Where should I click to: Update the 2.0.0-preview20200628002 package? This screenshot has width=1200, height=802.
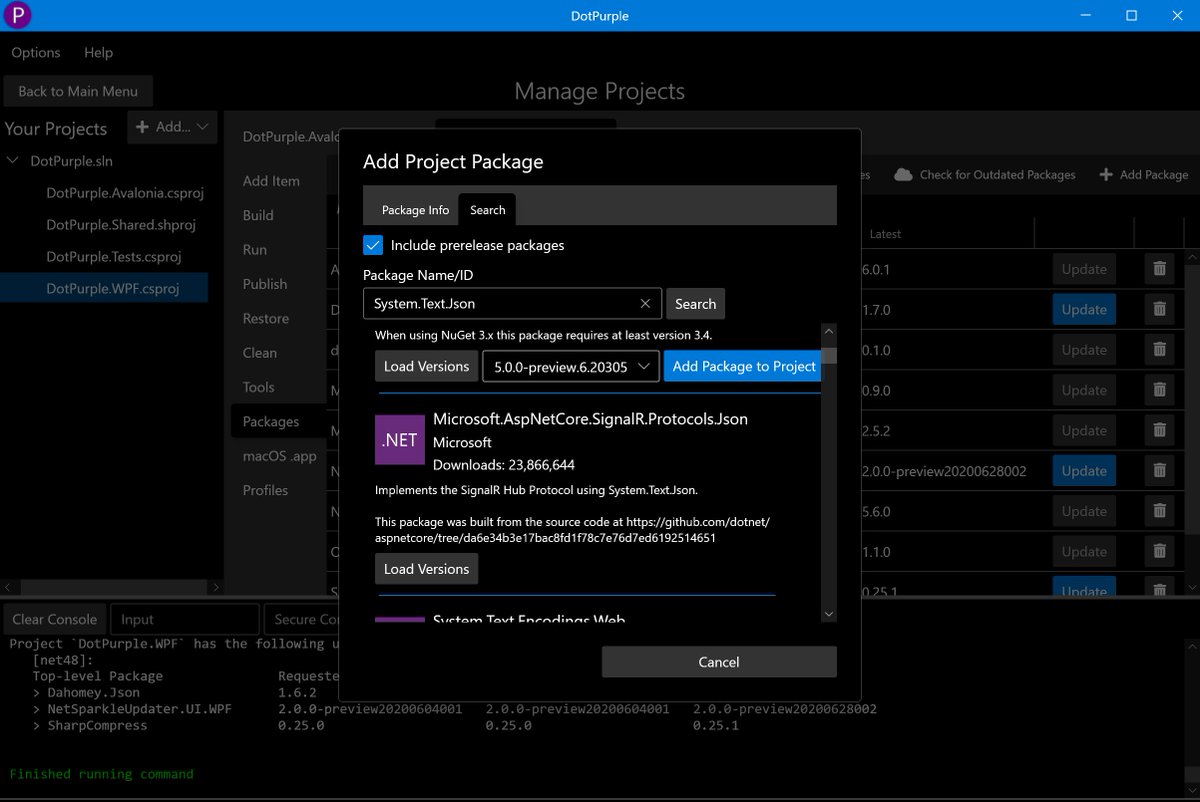coord(1084,471)
